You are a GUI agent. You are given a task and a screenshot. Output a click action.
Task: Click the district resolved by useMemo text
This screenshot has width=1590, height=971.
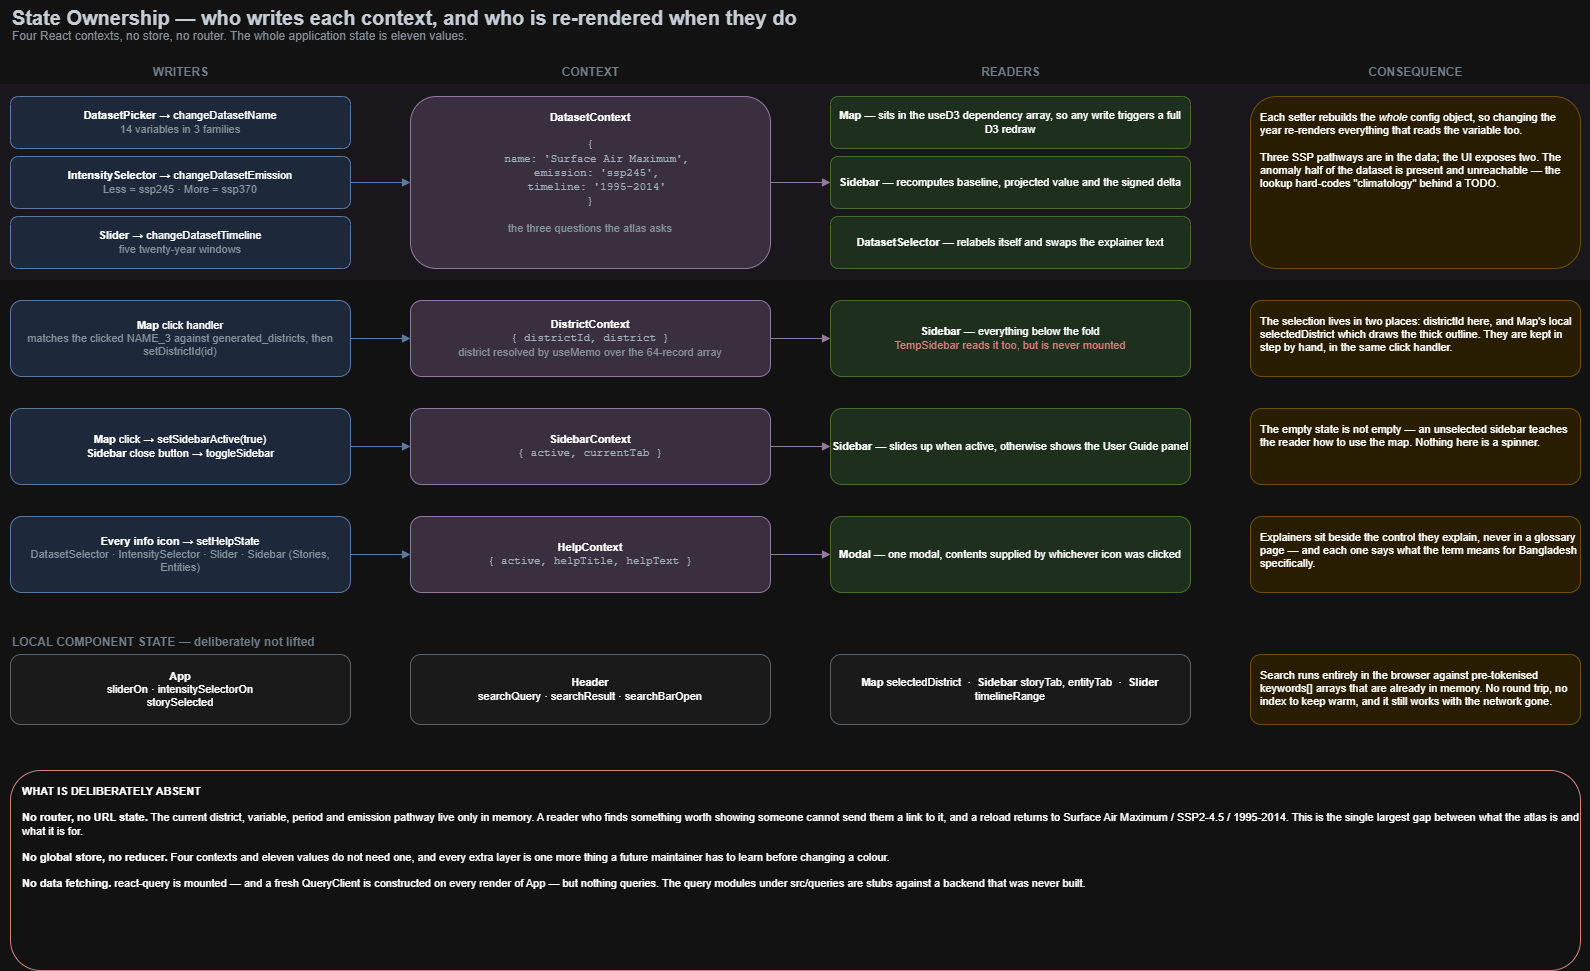[x=590, y=352]
